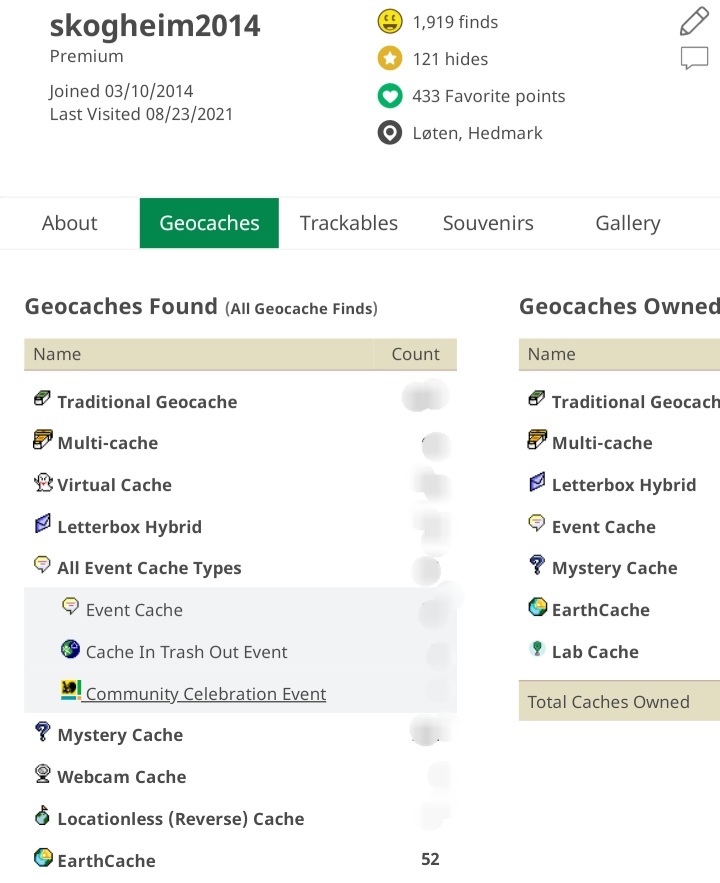The image size is (720, 883).
Task: Click Letterbox Hybrid in Geocaches Found
Action: pyautogui.click(x=129, y=527)
